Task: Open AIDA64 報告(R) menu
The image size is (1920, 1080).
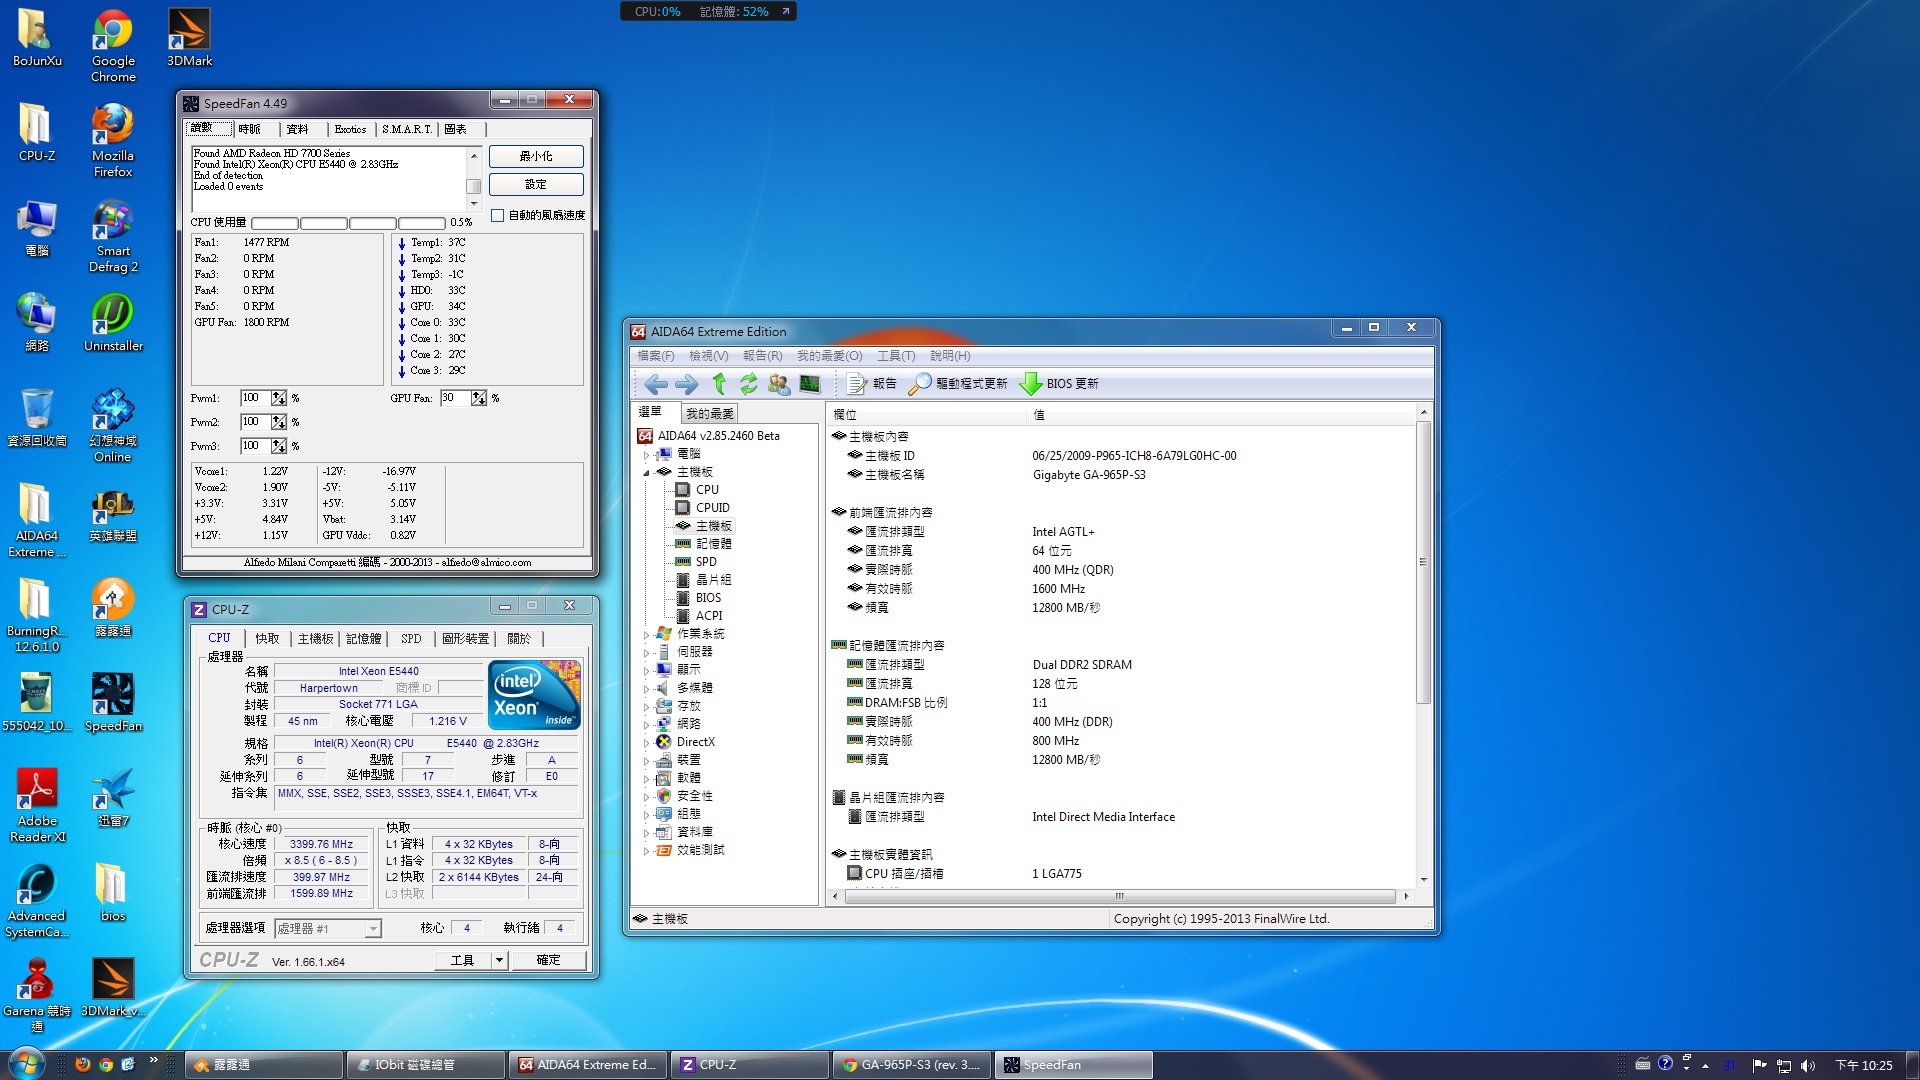Action: point(762,356)
